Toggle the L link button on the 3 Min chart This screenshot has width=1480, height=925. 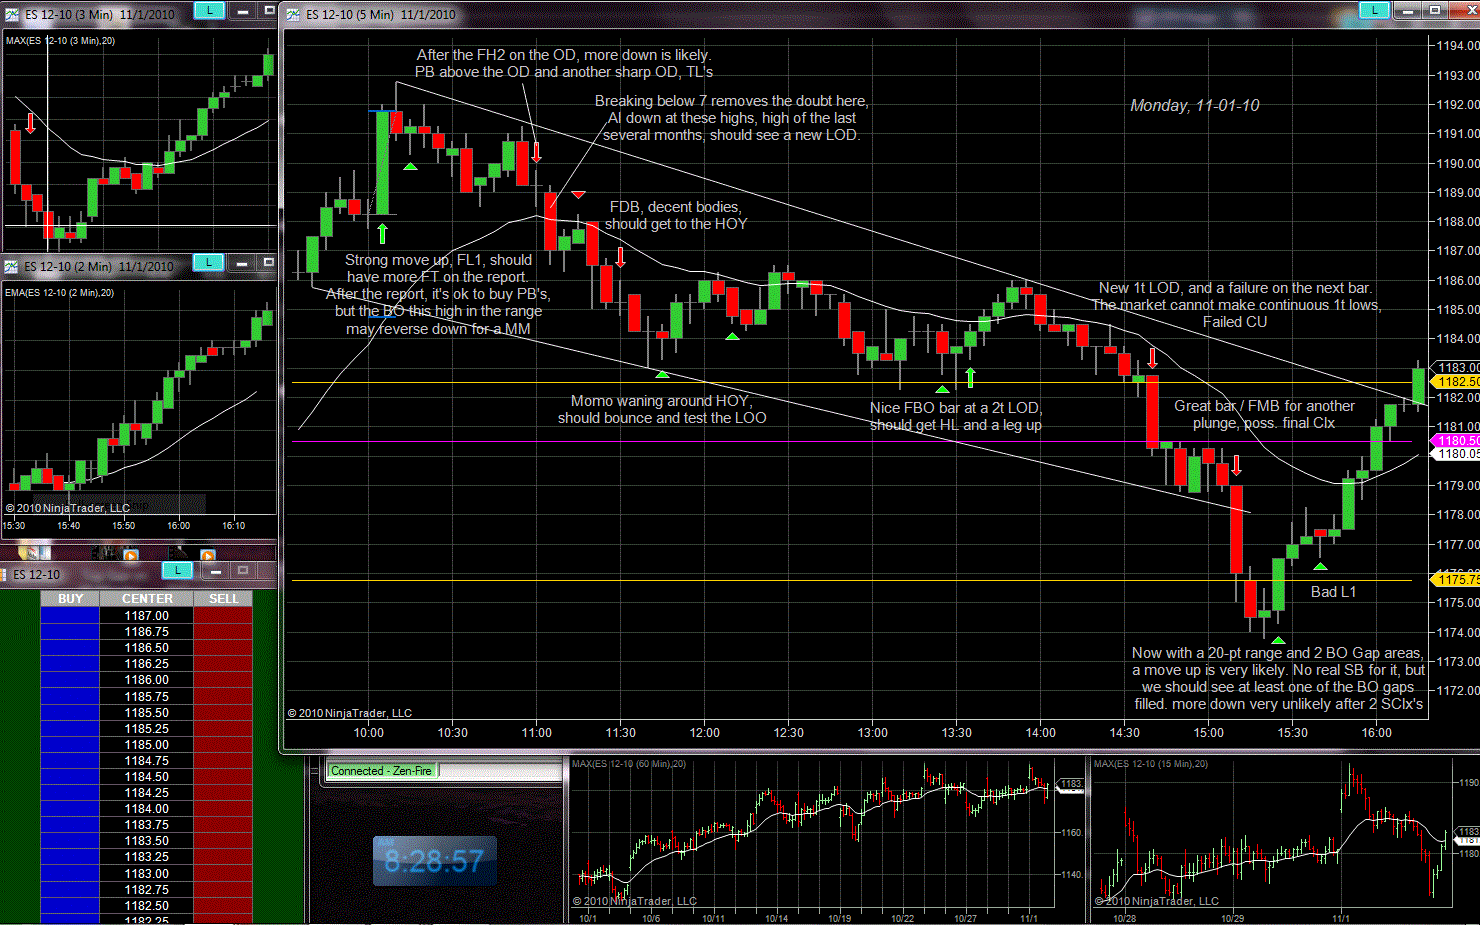coord(208,11)
